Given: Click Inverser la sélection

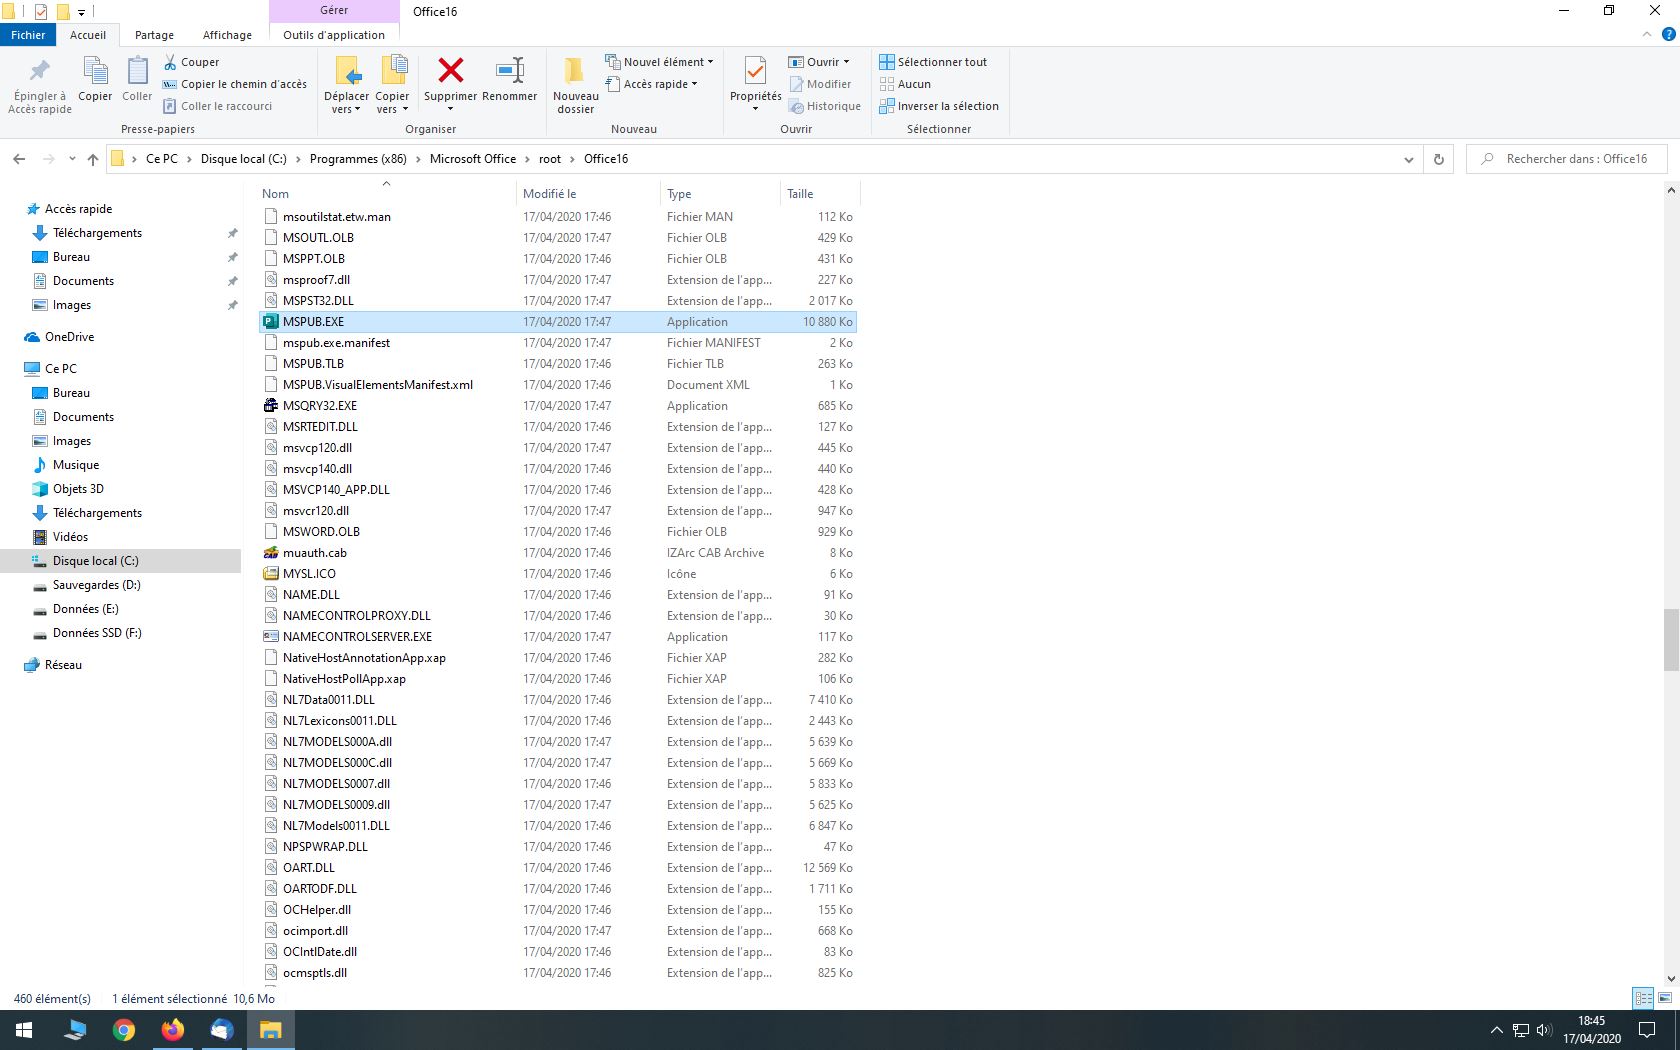Looking at the screenshot, I should click(x=939, y=106).
